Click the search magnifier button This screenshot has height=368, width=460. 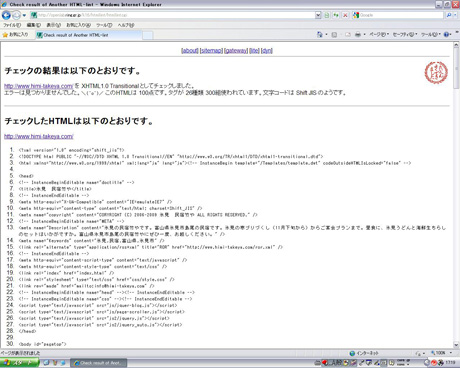[x=449, y=15]
